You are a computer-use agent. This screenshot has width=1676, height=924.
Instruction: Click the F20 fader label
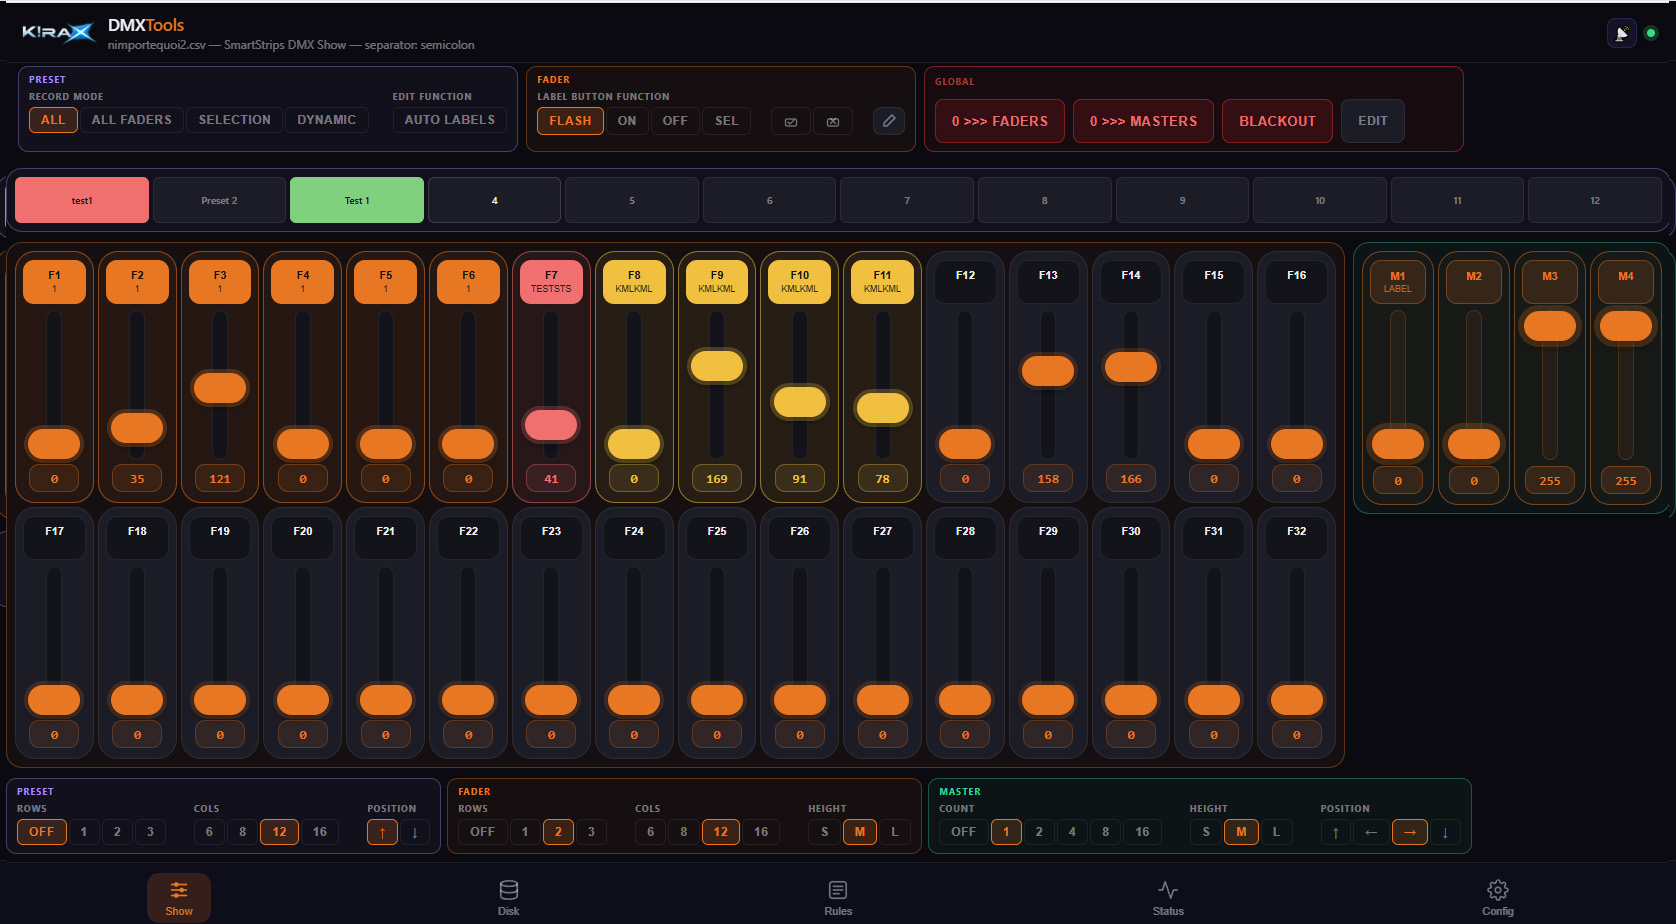point(303,537)
